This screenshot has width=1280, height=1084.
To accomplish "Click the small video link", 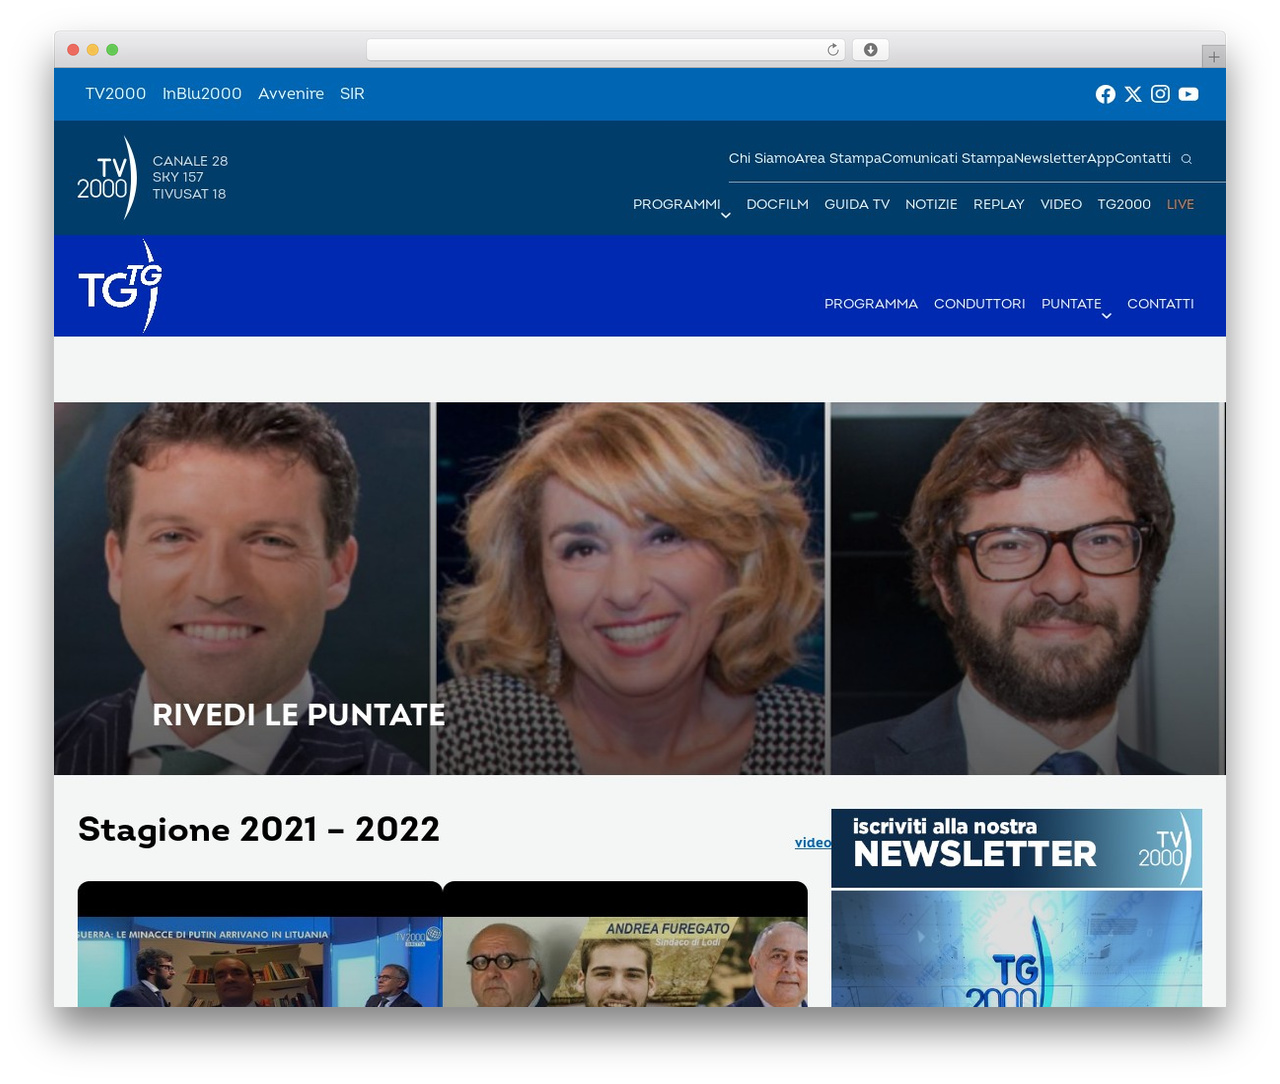I will (x=813, y=843).
